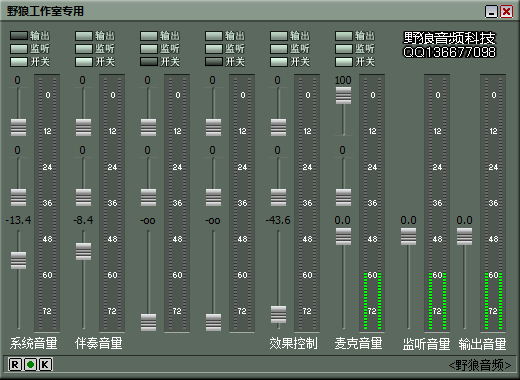Click -oo fader handle on channel beside 伴奏音量
This screenshot has height=380, width=520.
click(148, 322)
